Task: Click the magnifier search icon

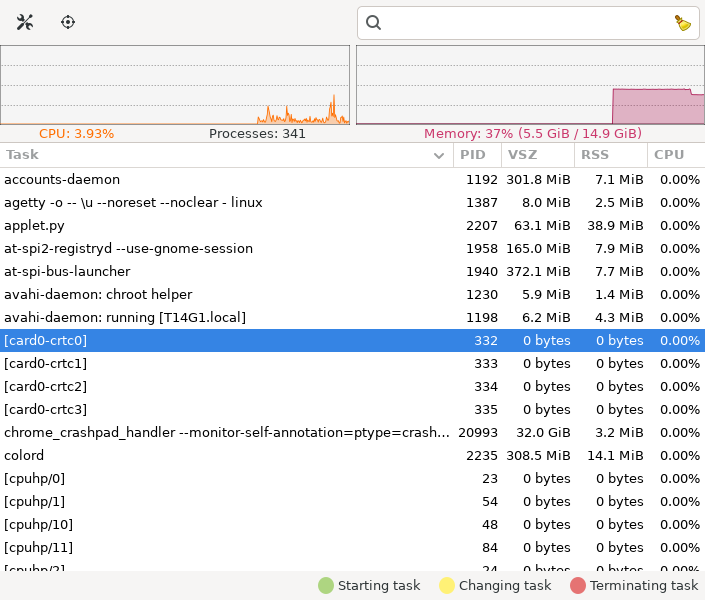Action: [373, 22]
